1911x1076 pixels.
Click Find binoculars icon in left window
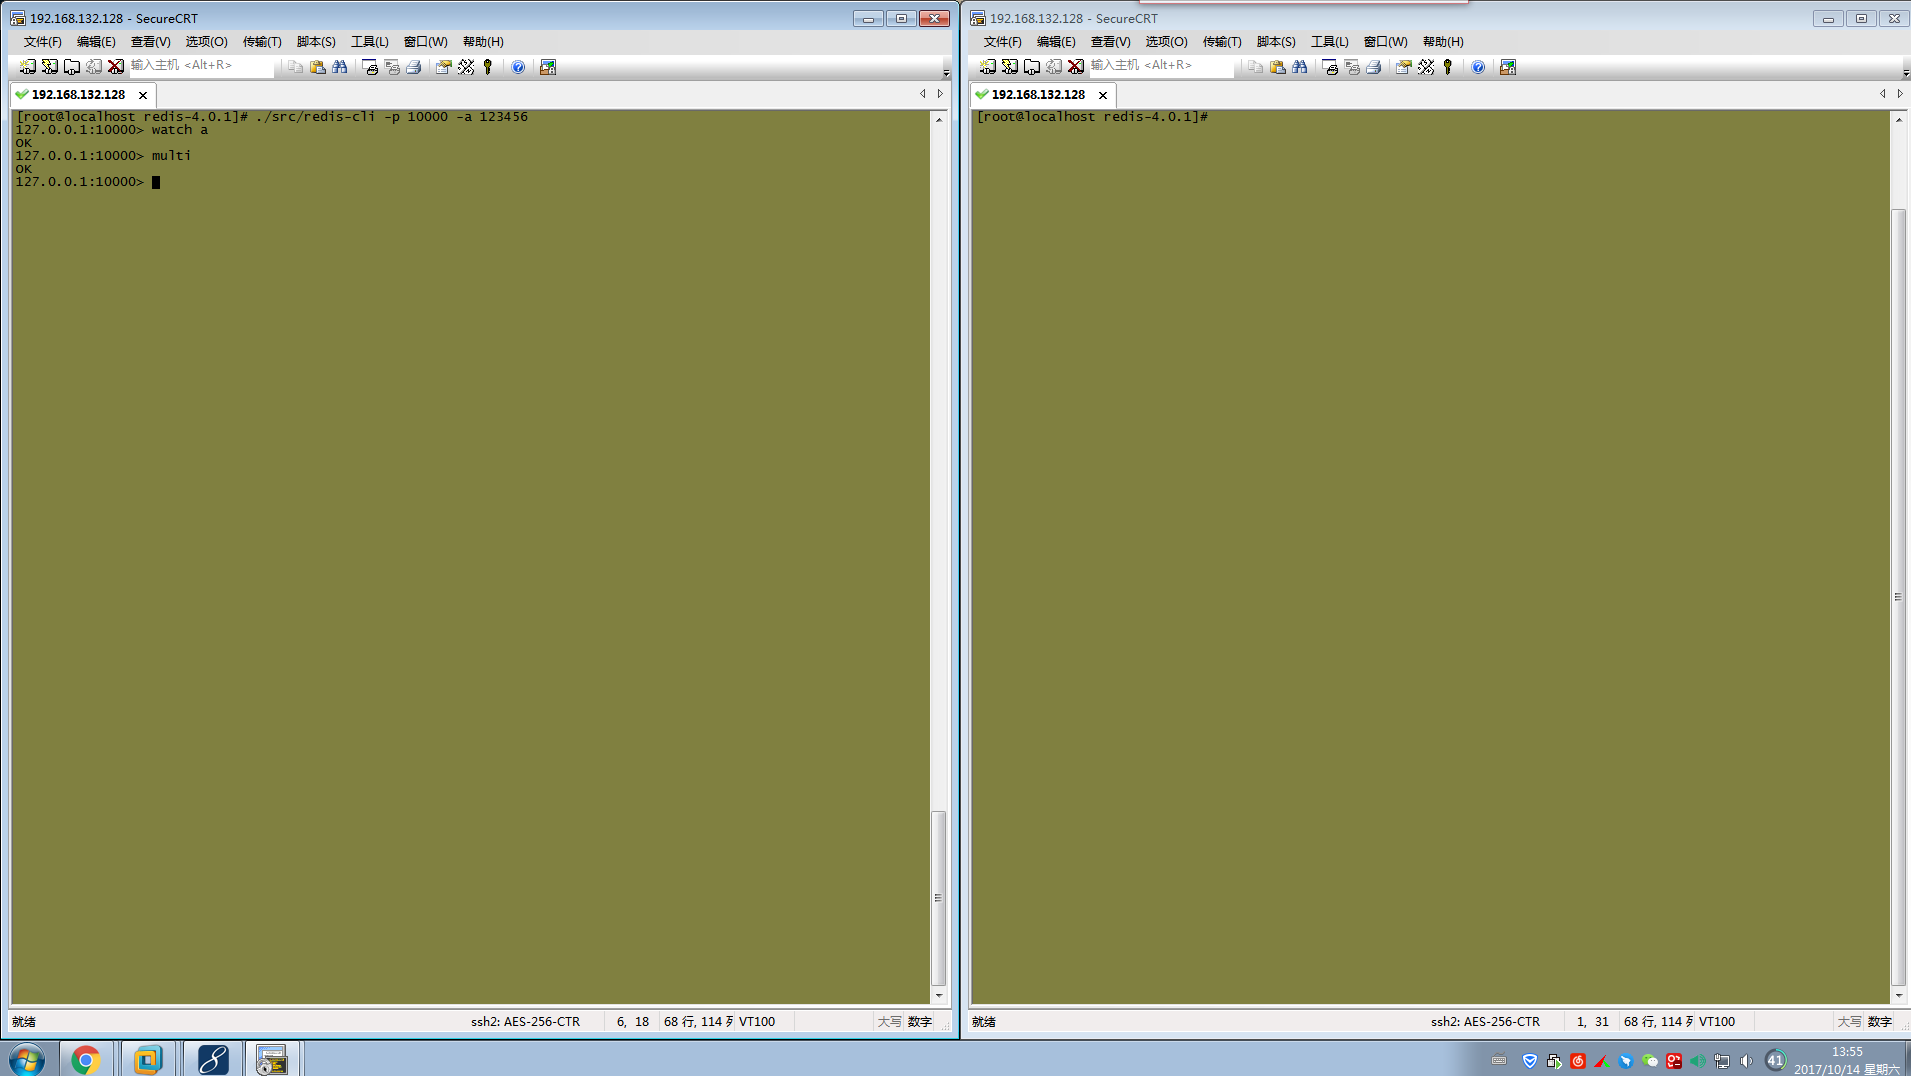coord(340,67)
